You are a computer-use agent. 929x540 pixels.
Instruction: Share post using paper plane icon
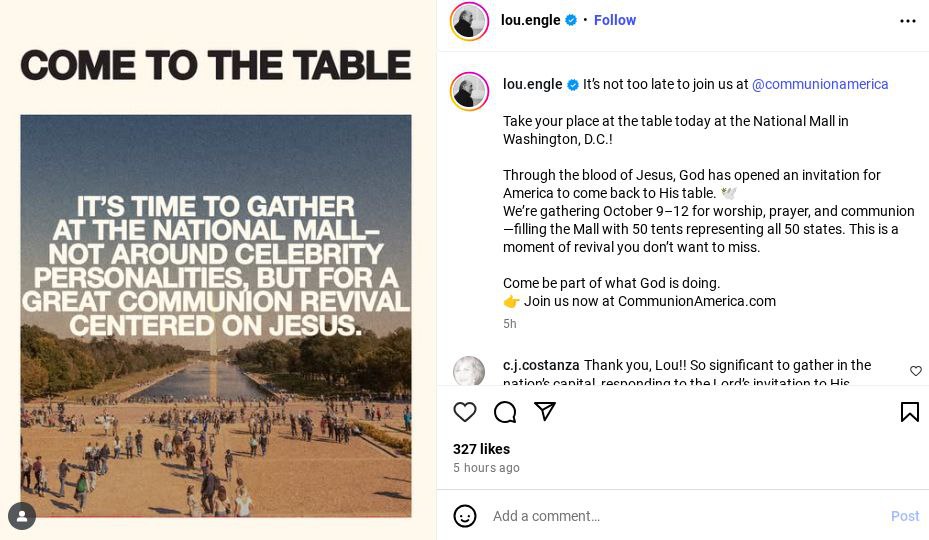[x=545, y=411]
